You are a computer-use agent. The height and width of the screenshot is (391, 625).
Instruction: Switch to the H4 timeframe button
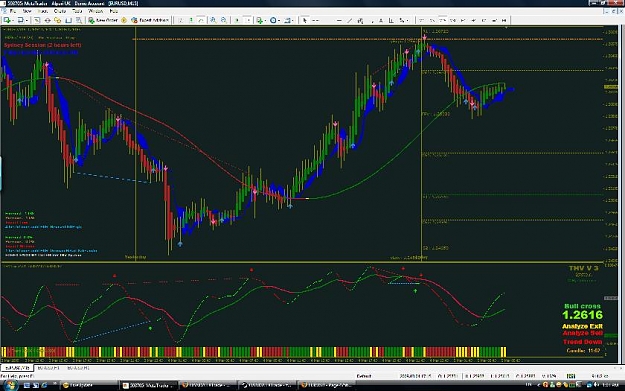coord(474,20)
